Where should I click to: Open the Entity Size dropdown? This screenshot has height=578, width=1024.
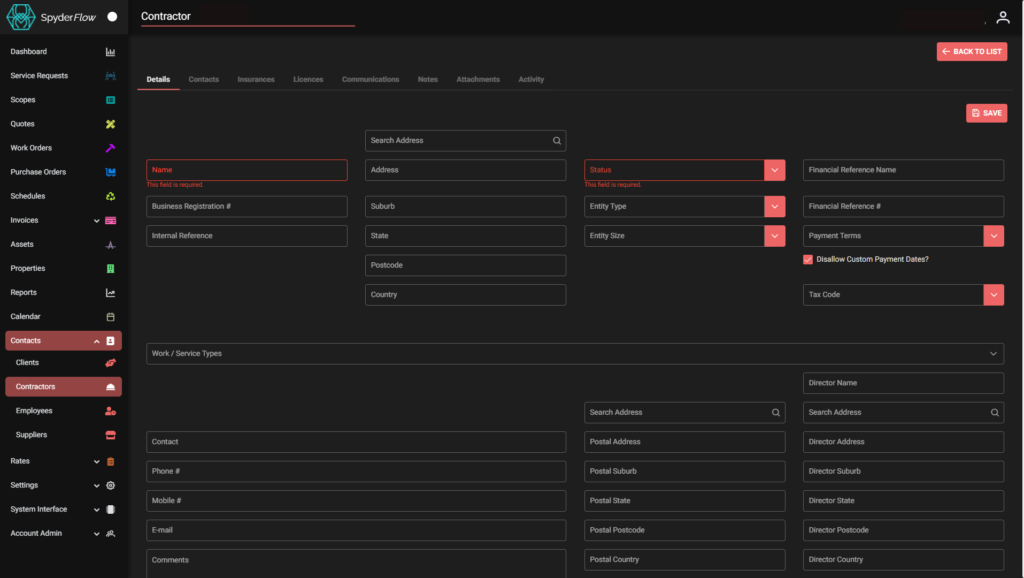[x=775, y=236]
